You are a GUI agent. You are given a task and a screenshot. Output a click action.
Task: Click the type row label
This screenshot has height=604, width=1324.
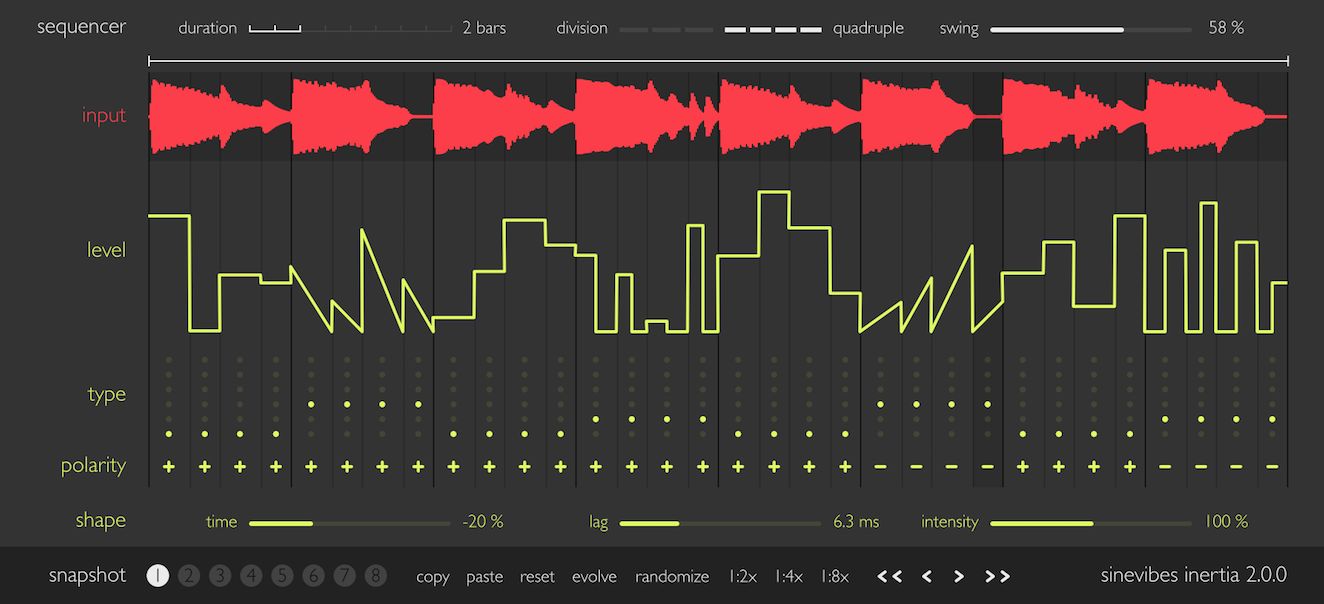(107, 394)
